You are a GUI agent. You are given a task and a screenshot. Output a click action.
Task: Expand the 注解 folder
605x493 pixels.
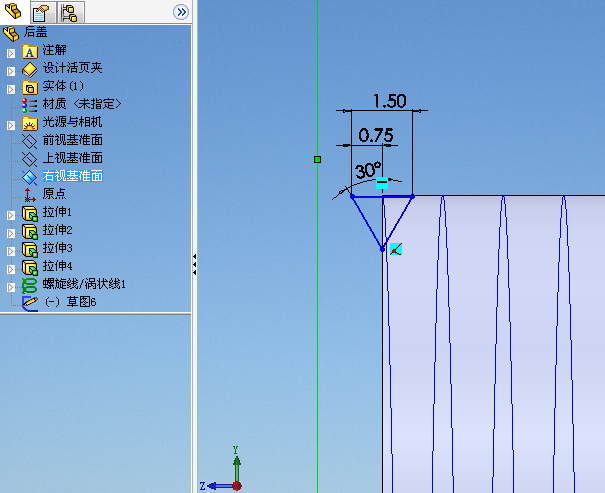(11, 53)
